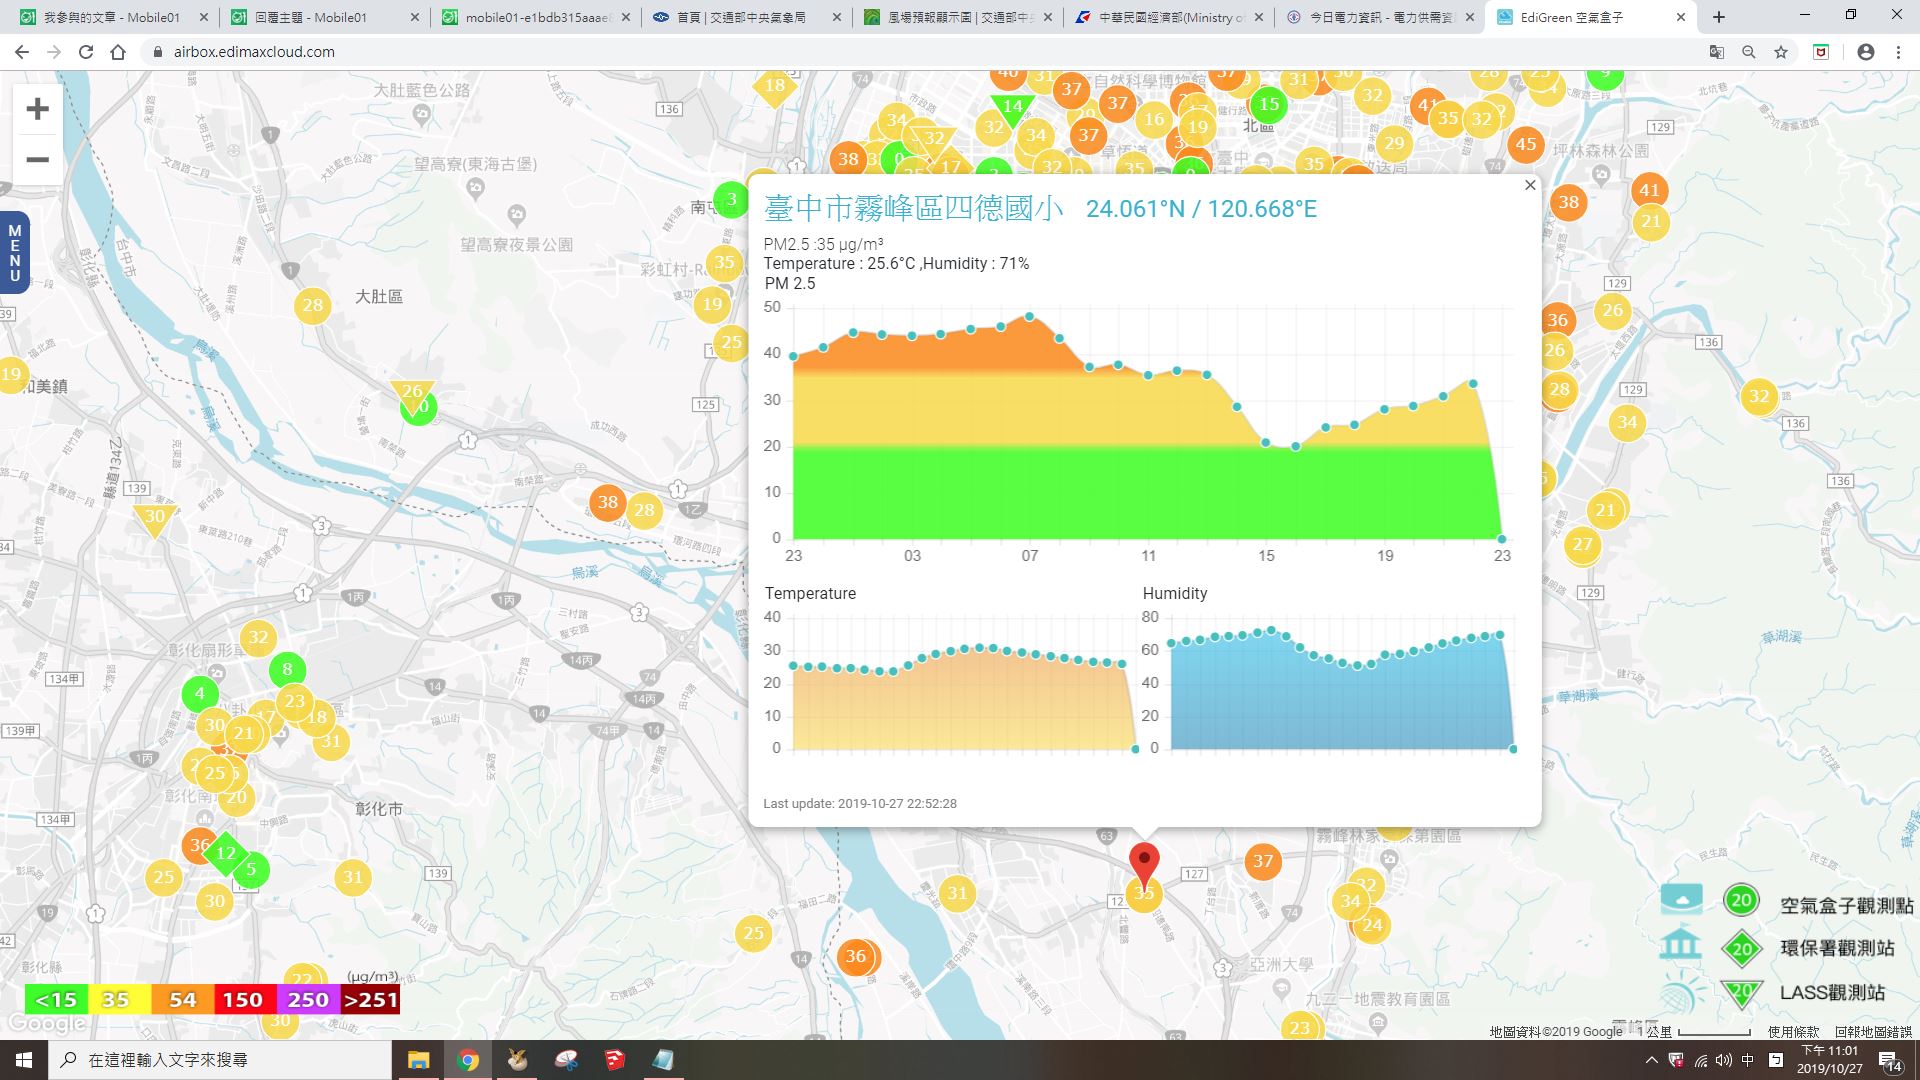This screenshot has height=1080, width=1920.
Task: Switch to 今日電力資訊 tab
Action: tap(1380, 17)
